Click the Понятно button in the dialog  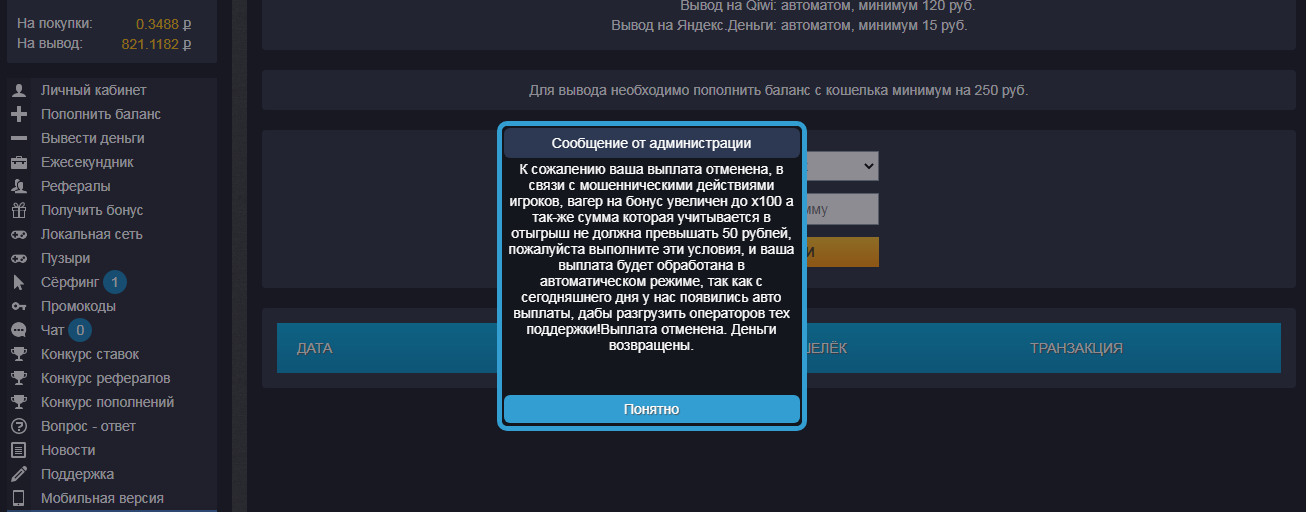[652, 409]
